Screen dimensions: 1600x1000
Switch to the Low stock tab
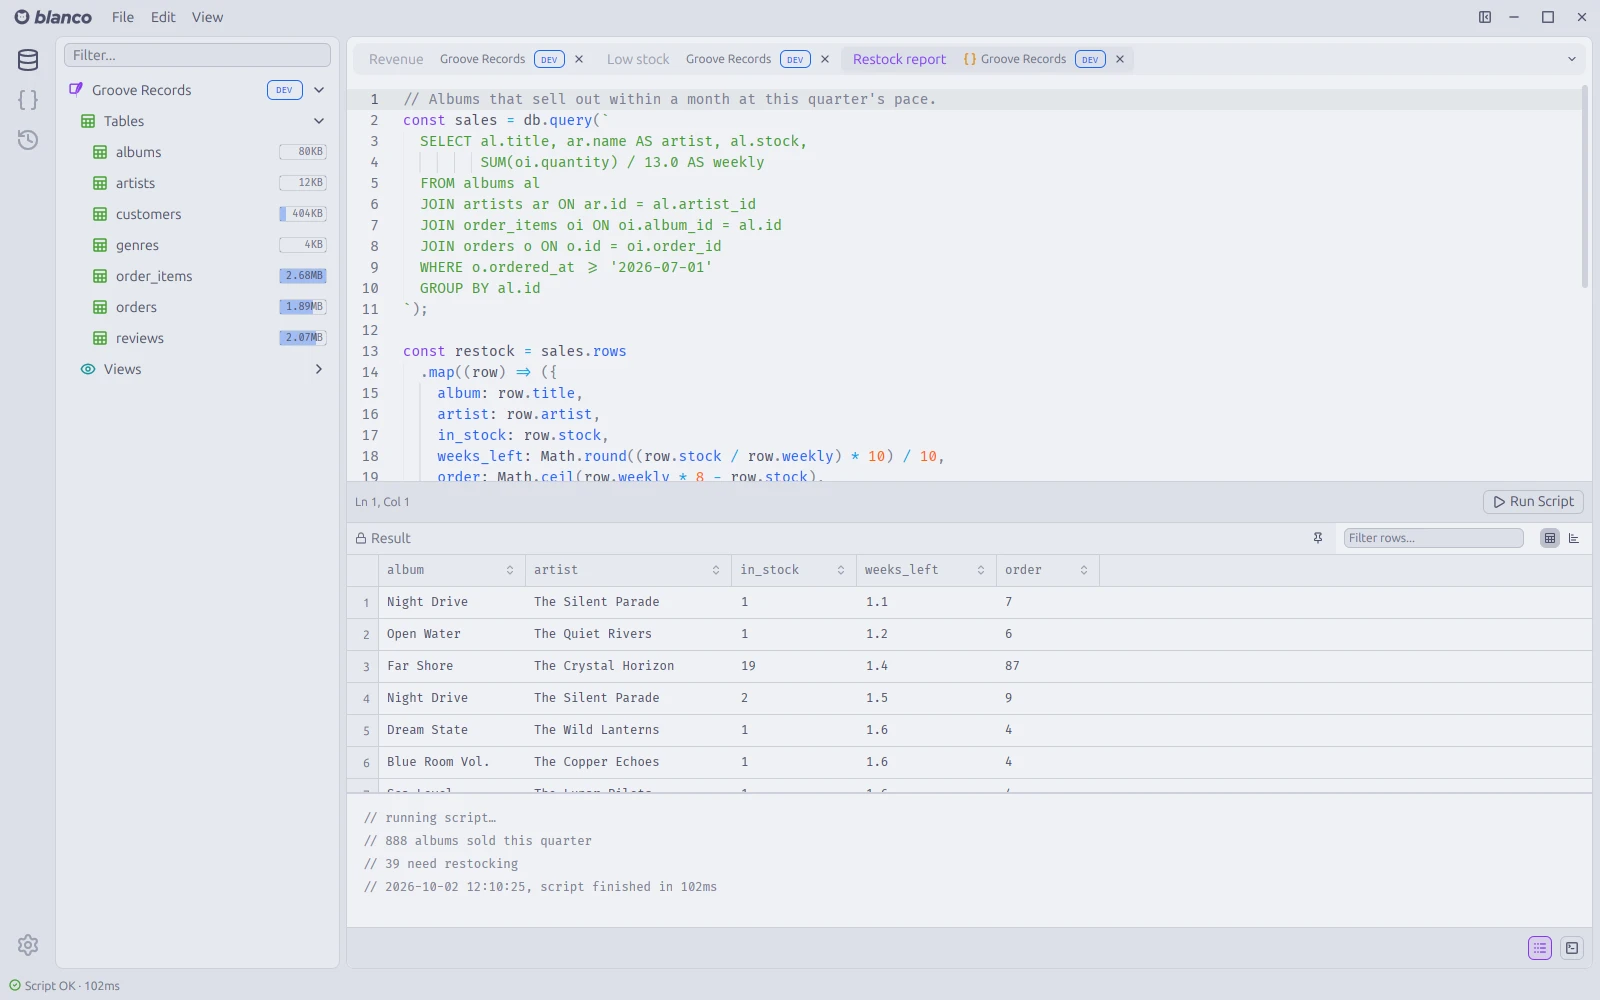click(638, 59)
